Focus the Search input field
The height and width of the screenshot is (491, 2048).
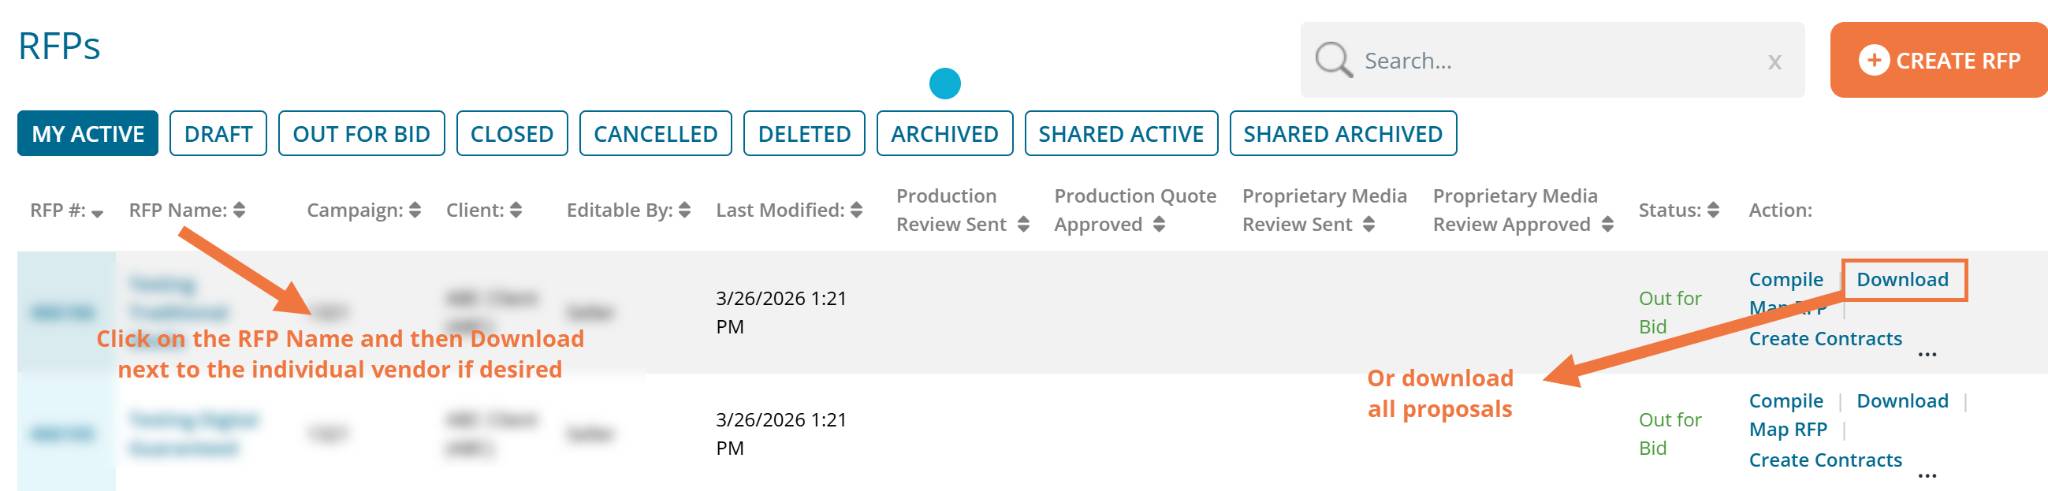(1550, 61)
